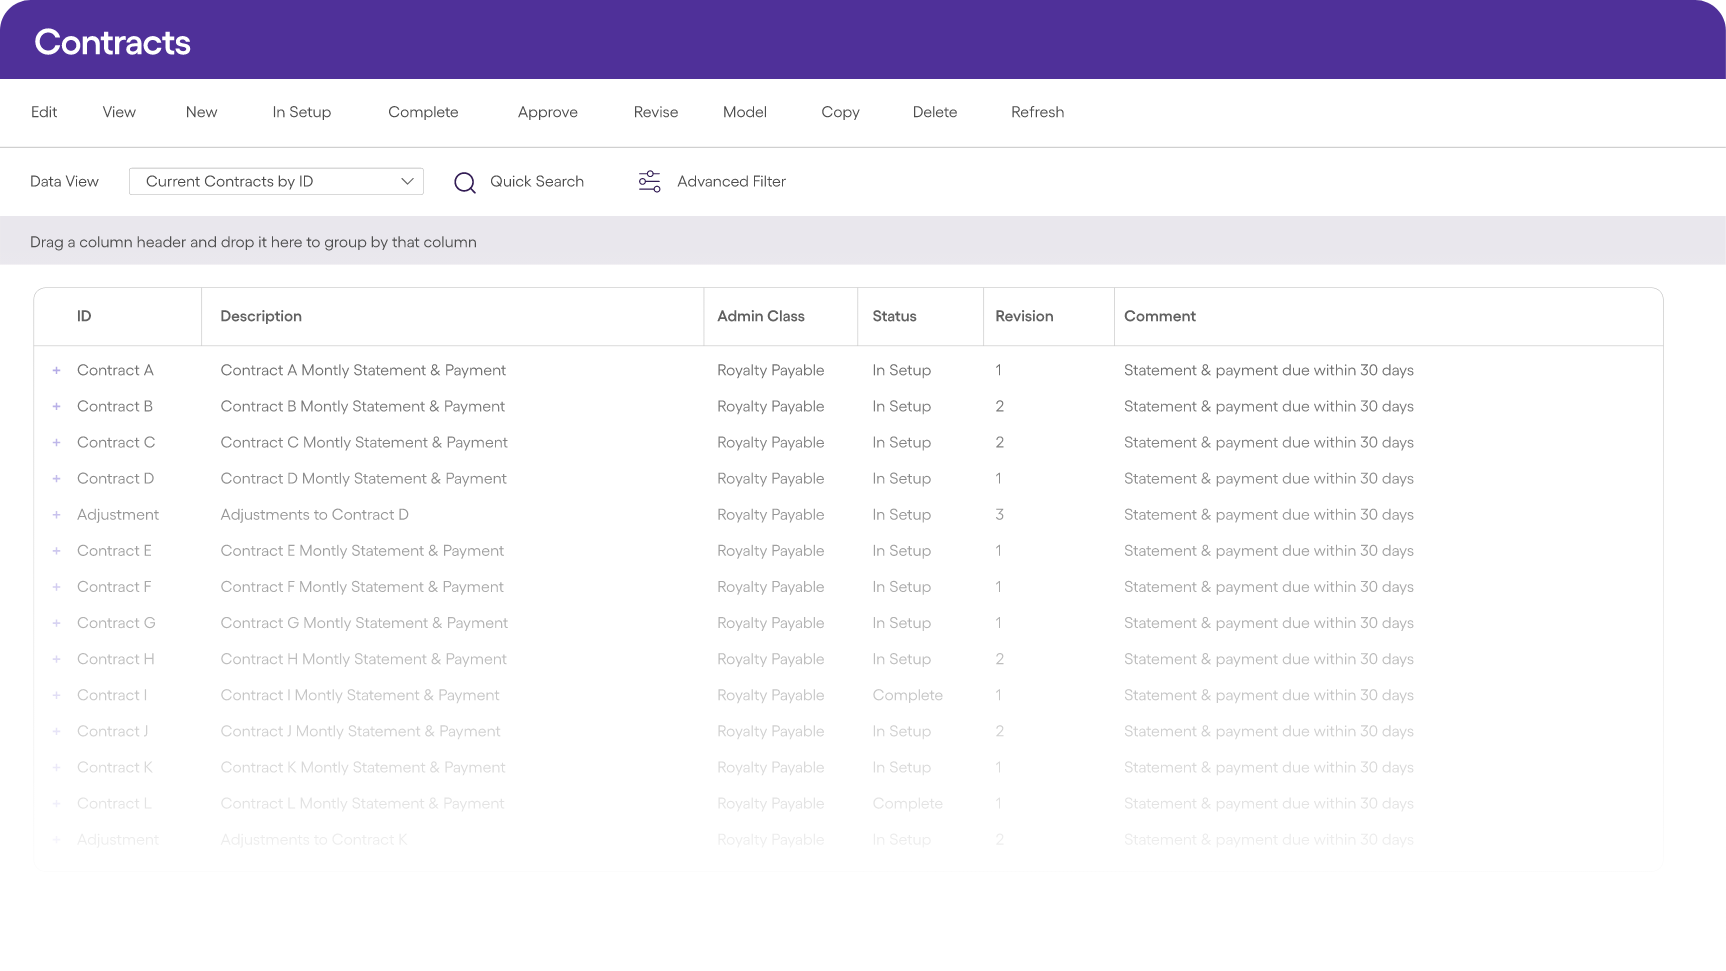Expand the Contract I row

click(57, 695)
